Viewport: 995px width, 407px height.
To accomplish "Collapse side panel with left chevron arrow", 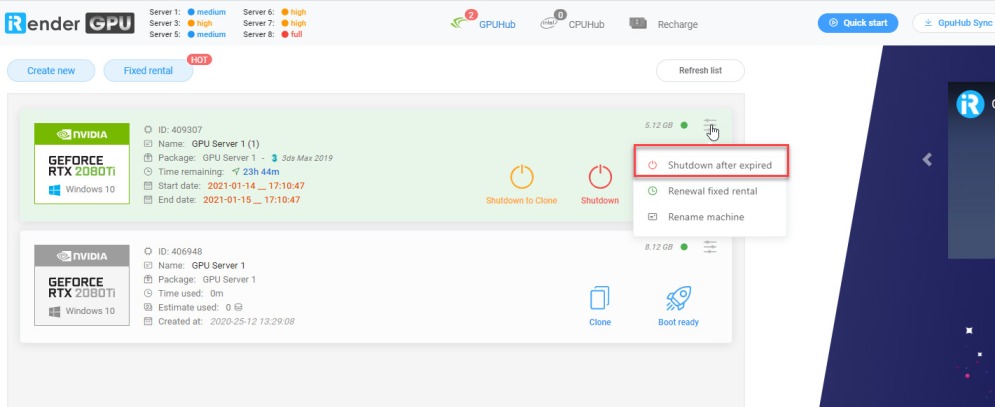I will tap(927, 159).
